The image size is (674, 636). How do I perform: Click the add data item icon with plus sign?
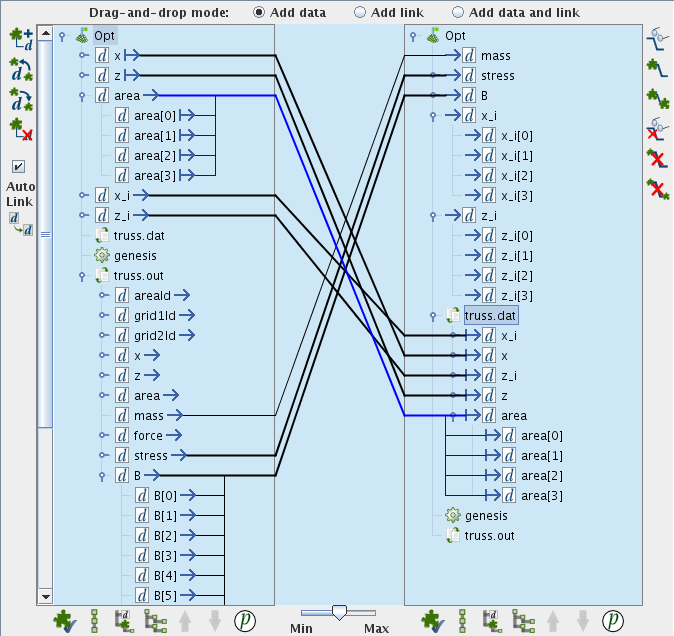coord(21,39)
